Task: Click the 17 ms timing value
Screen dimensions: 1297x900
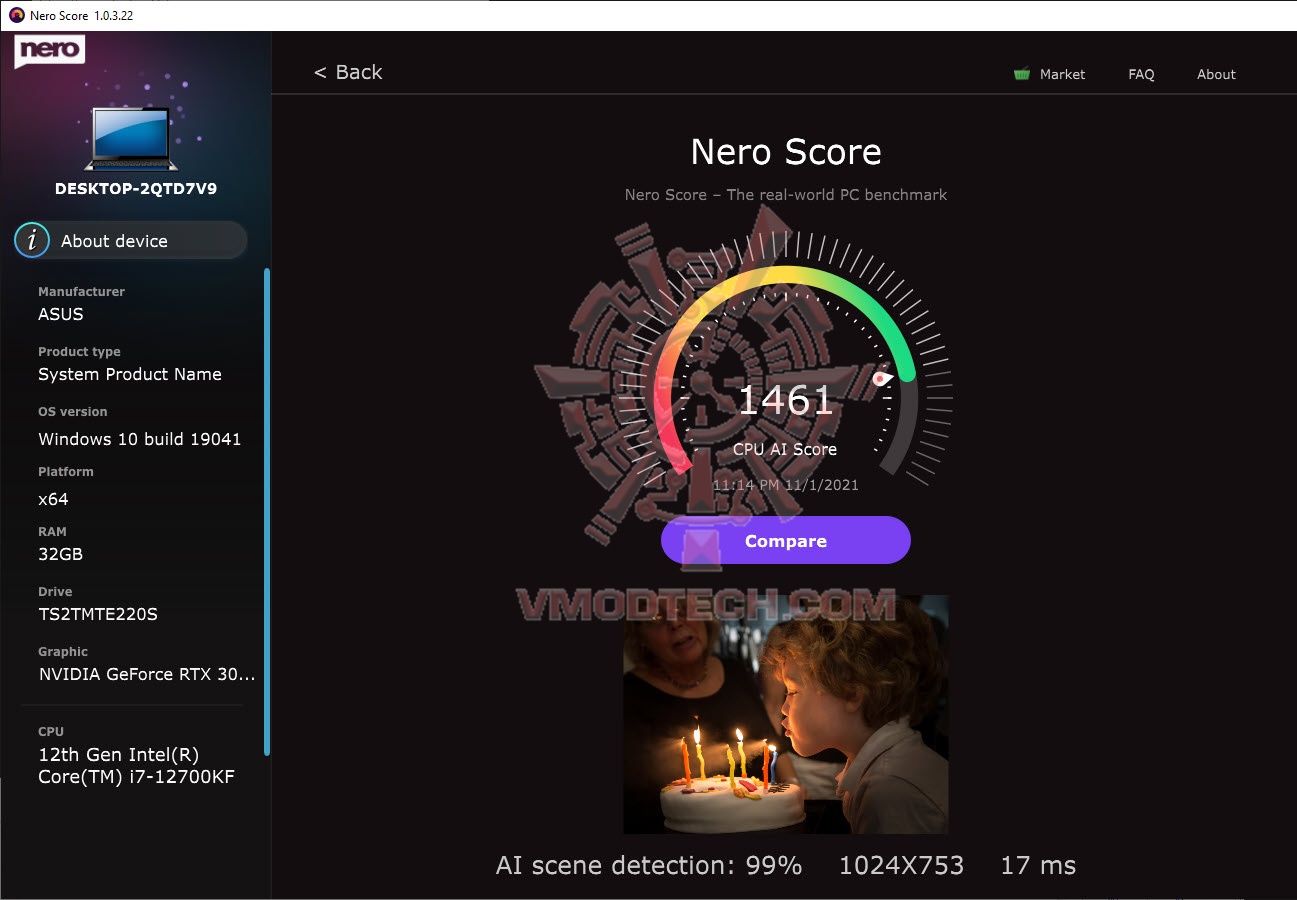Action: pos(1038,865)
